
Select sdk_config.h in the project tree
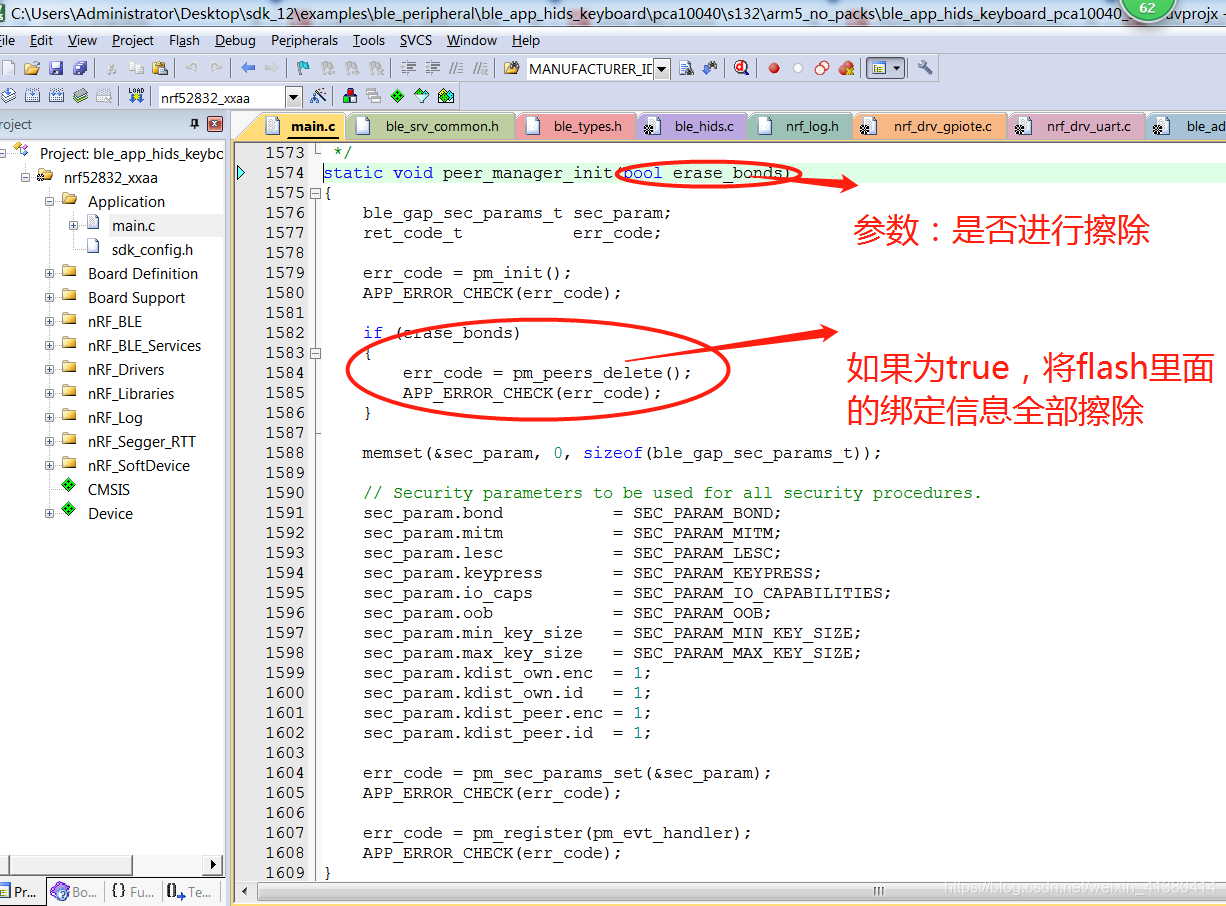point(152,249)
